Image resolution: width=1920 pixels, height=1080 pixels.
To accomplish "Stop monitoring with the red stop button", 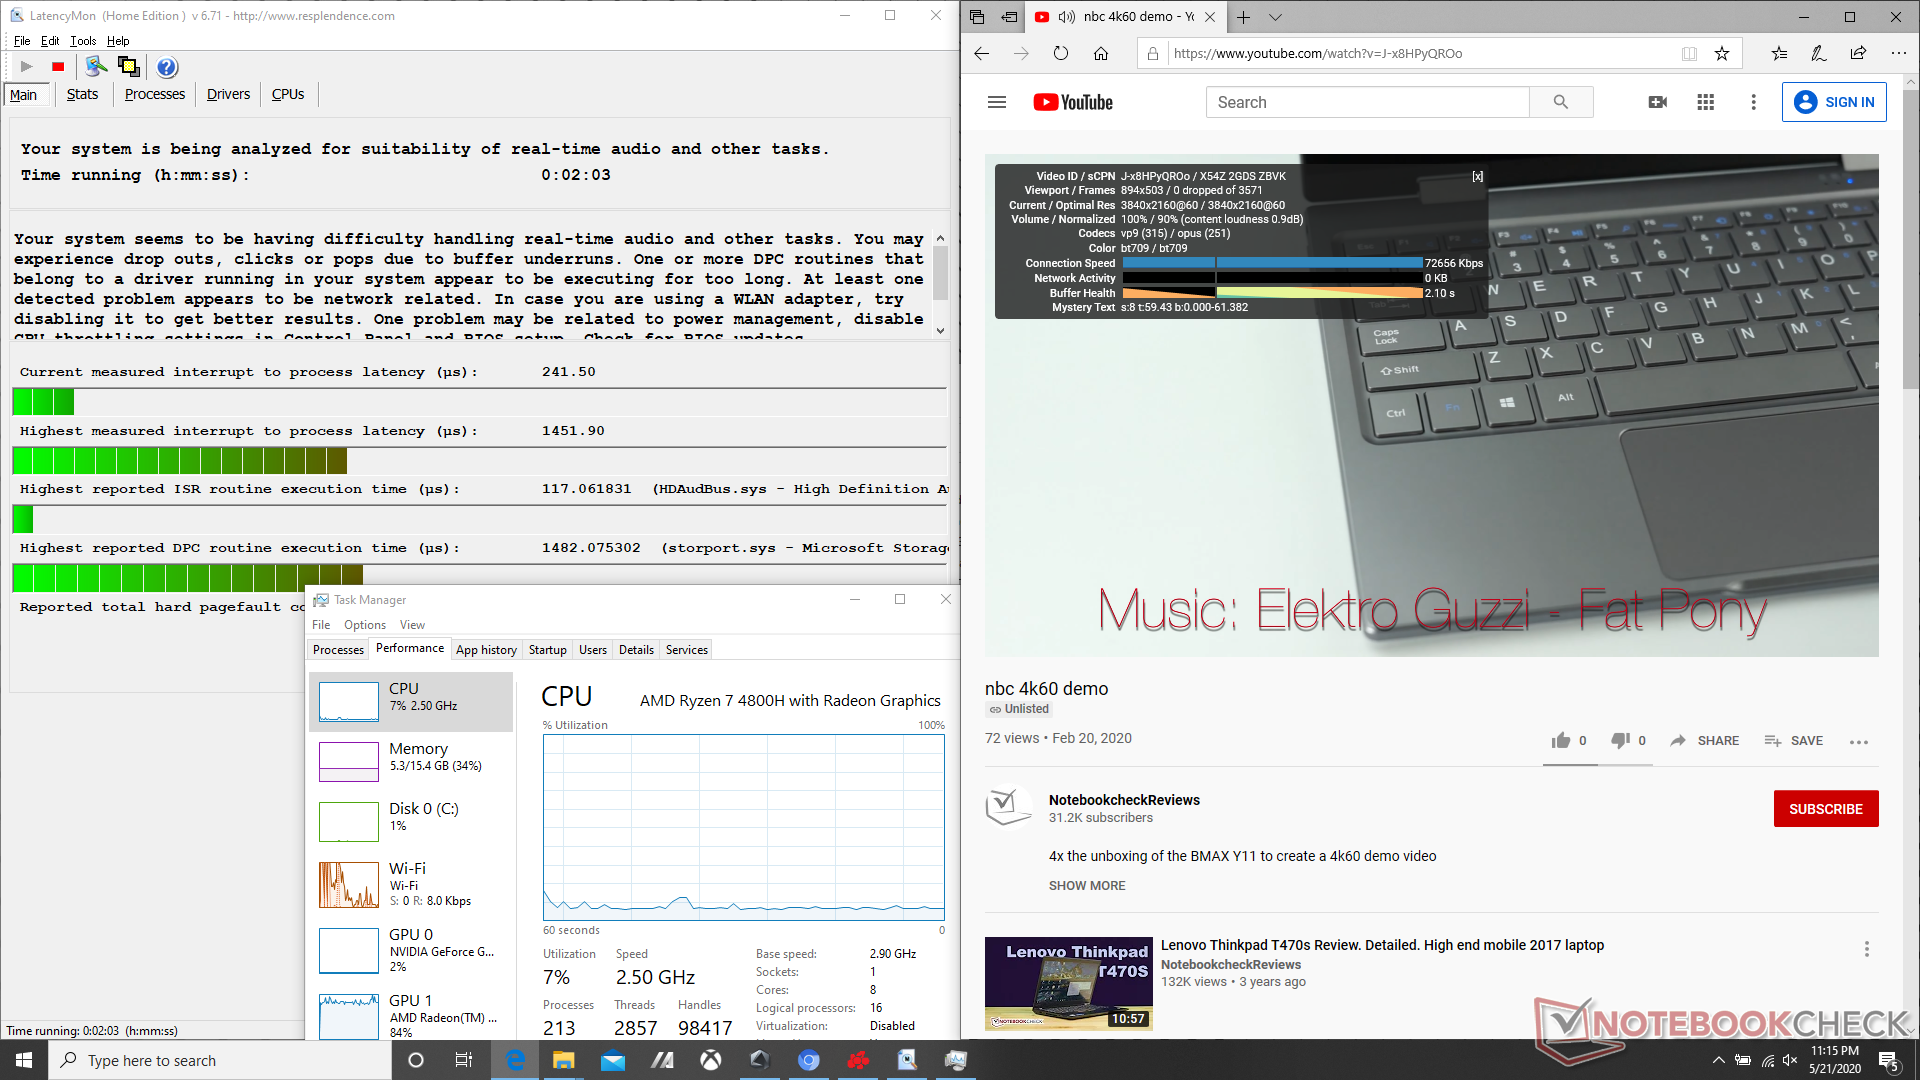I will tap(58, 67).
